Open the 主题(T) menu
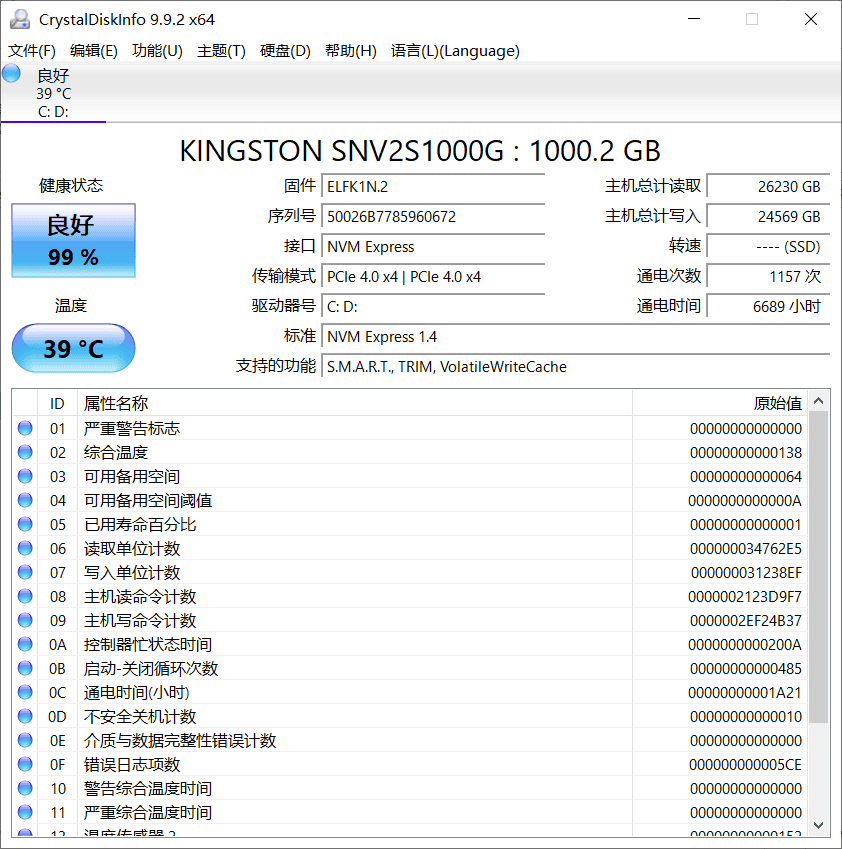Viewport: 842px width, 849px height. tap(221, 51)
